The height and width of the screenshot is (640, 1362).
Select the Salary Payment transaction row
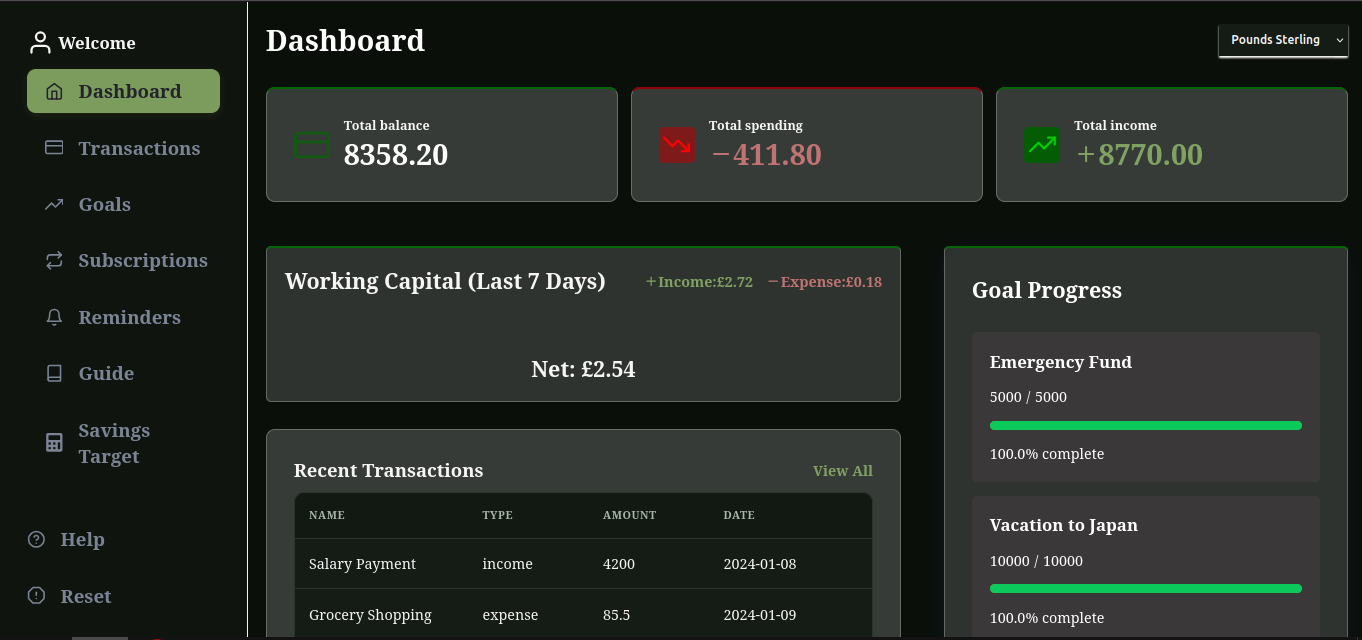pos(583,564)
